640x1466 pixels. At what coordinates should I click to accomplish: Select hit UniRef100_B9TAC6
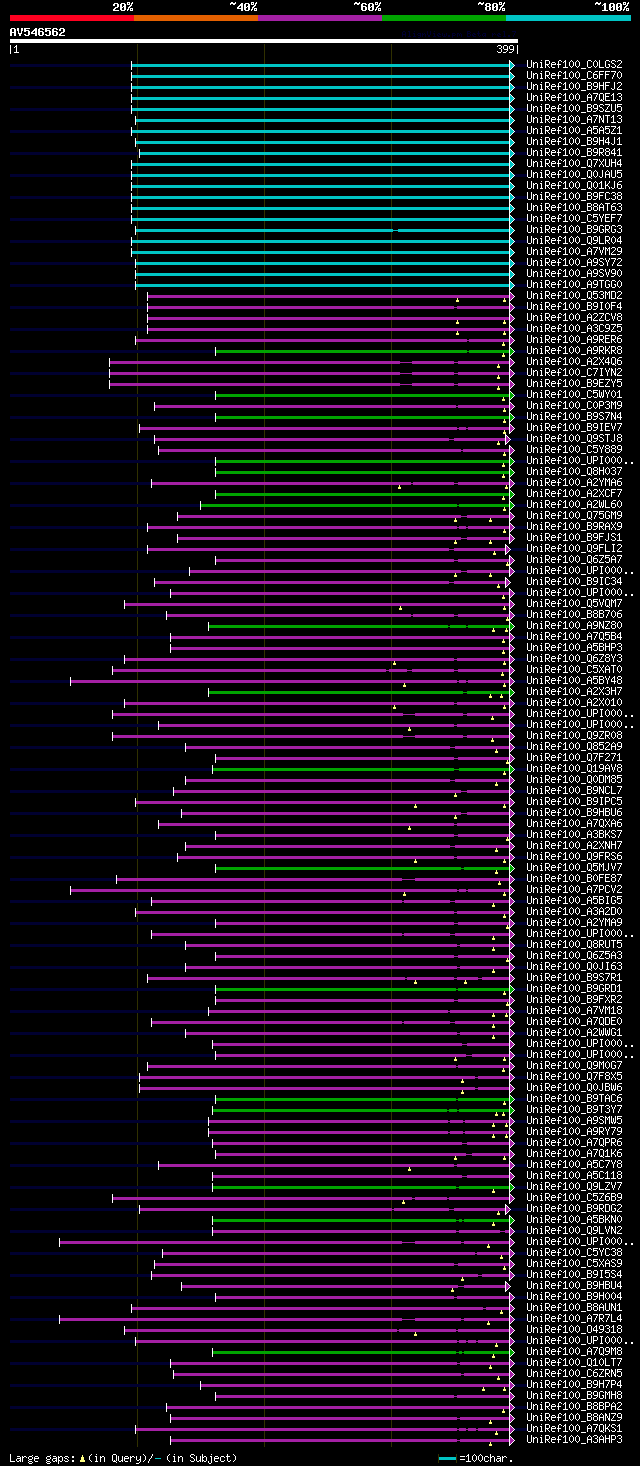[573, 1099]
